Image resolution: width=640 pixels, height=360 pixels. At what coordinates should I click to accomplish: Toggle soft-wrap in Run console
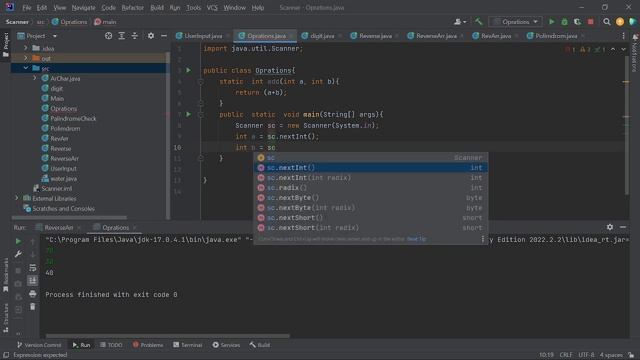pyautogui.click(x=33, y=267)
